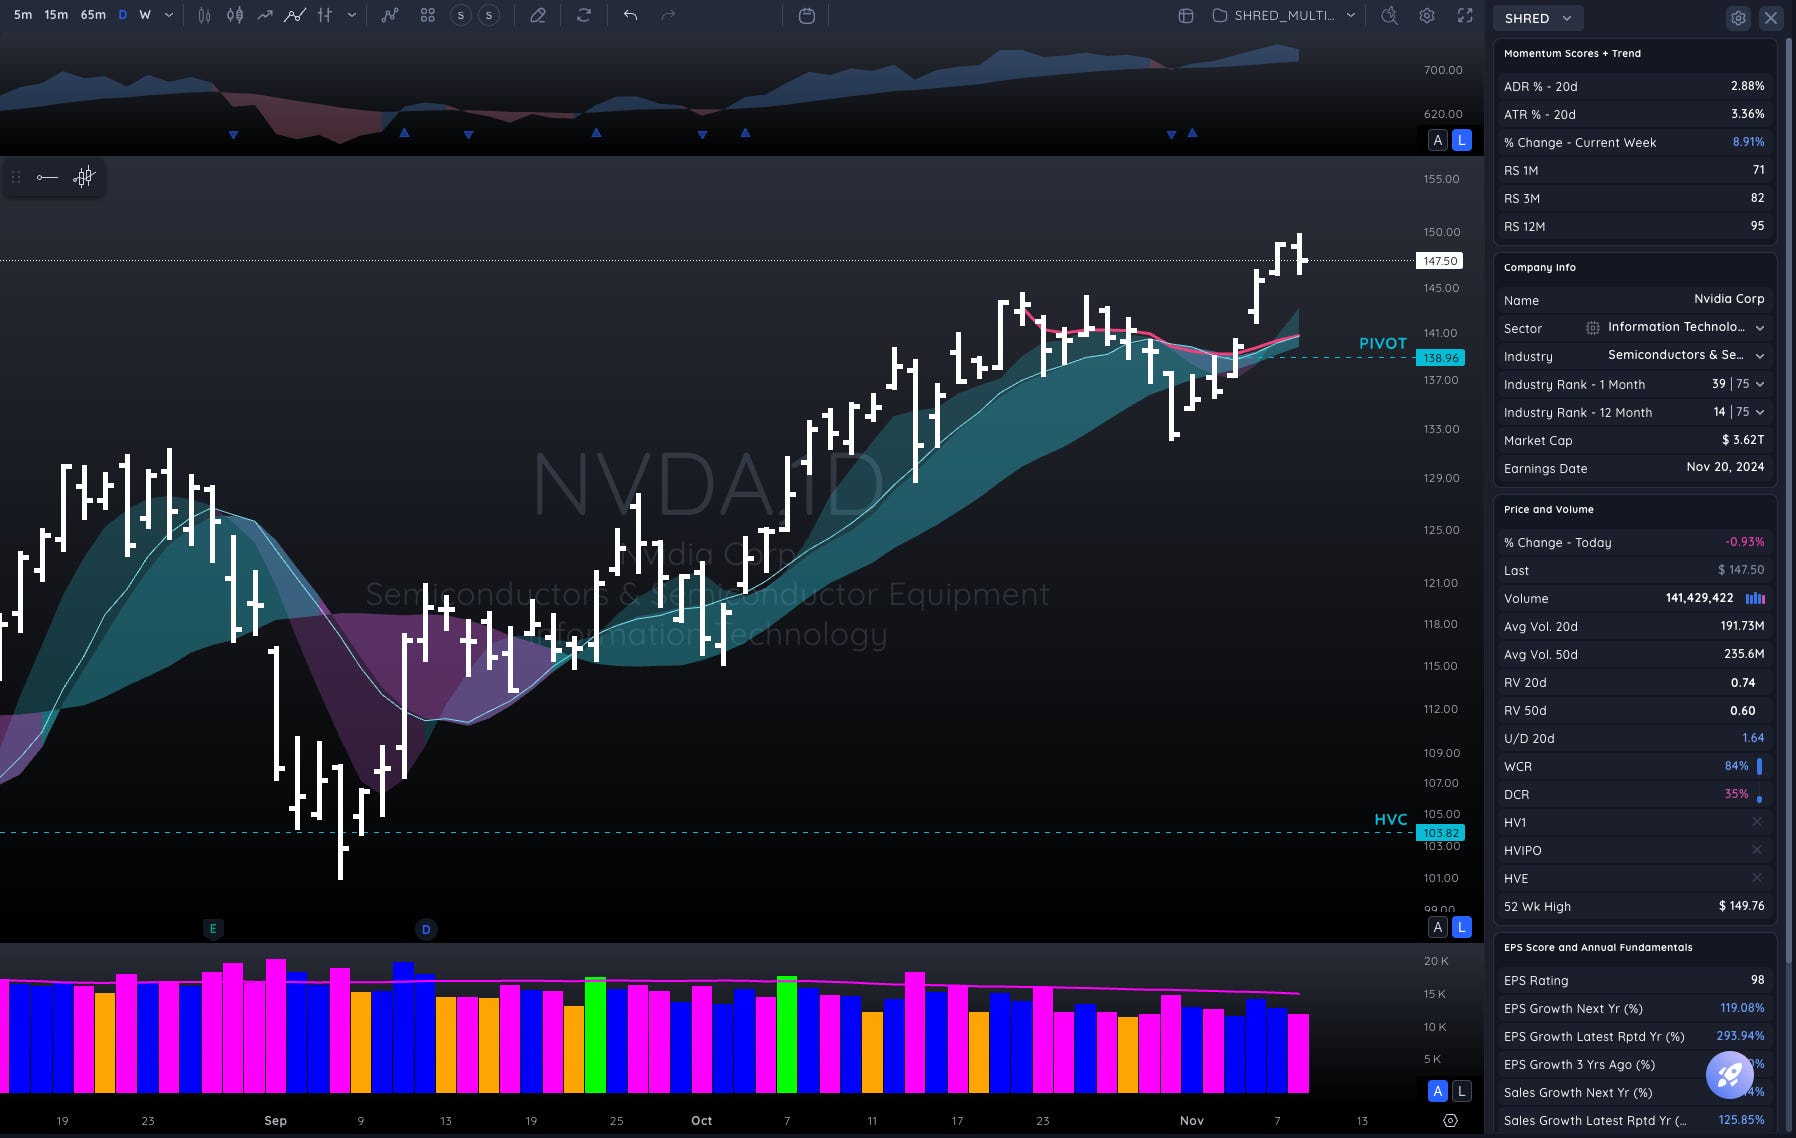Click the WCR 84% bar indicator
Image resolution: width=1796 pixels, height=1138 pixels.
[1759, 766]
